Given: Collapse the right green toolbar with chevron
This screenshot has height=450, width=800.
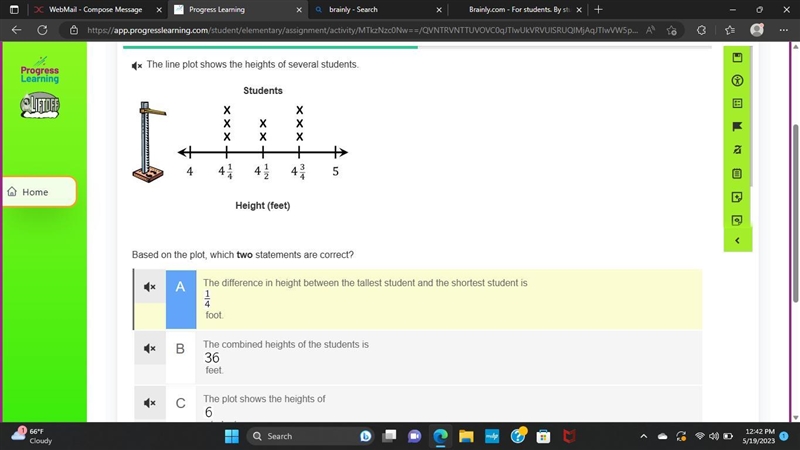Looking at the screenshot, I should (737, 240).
